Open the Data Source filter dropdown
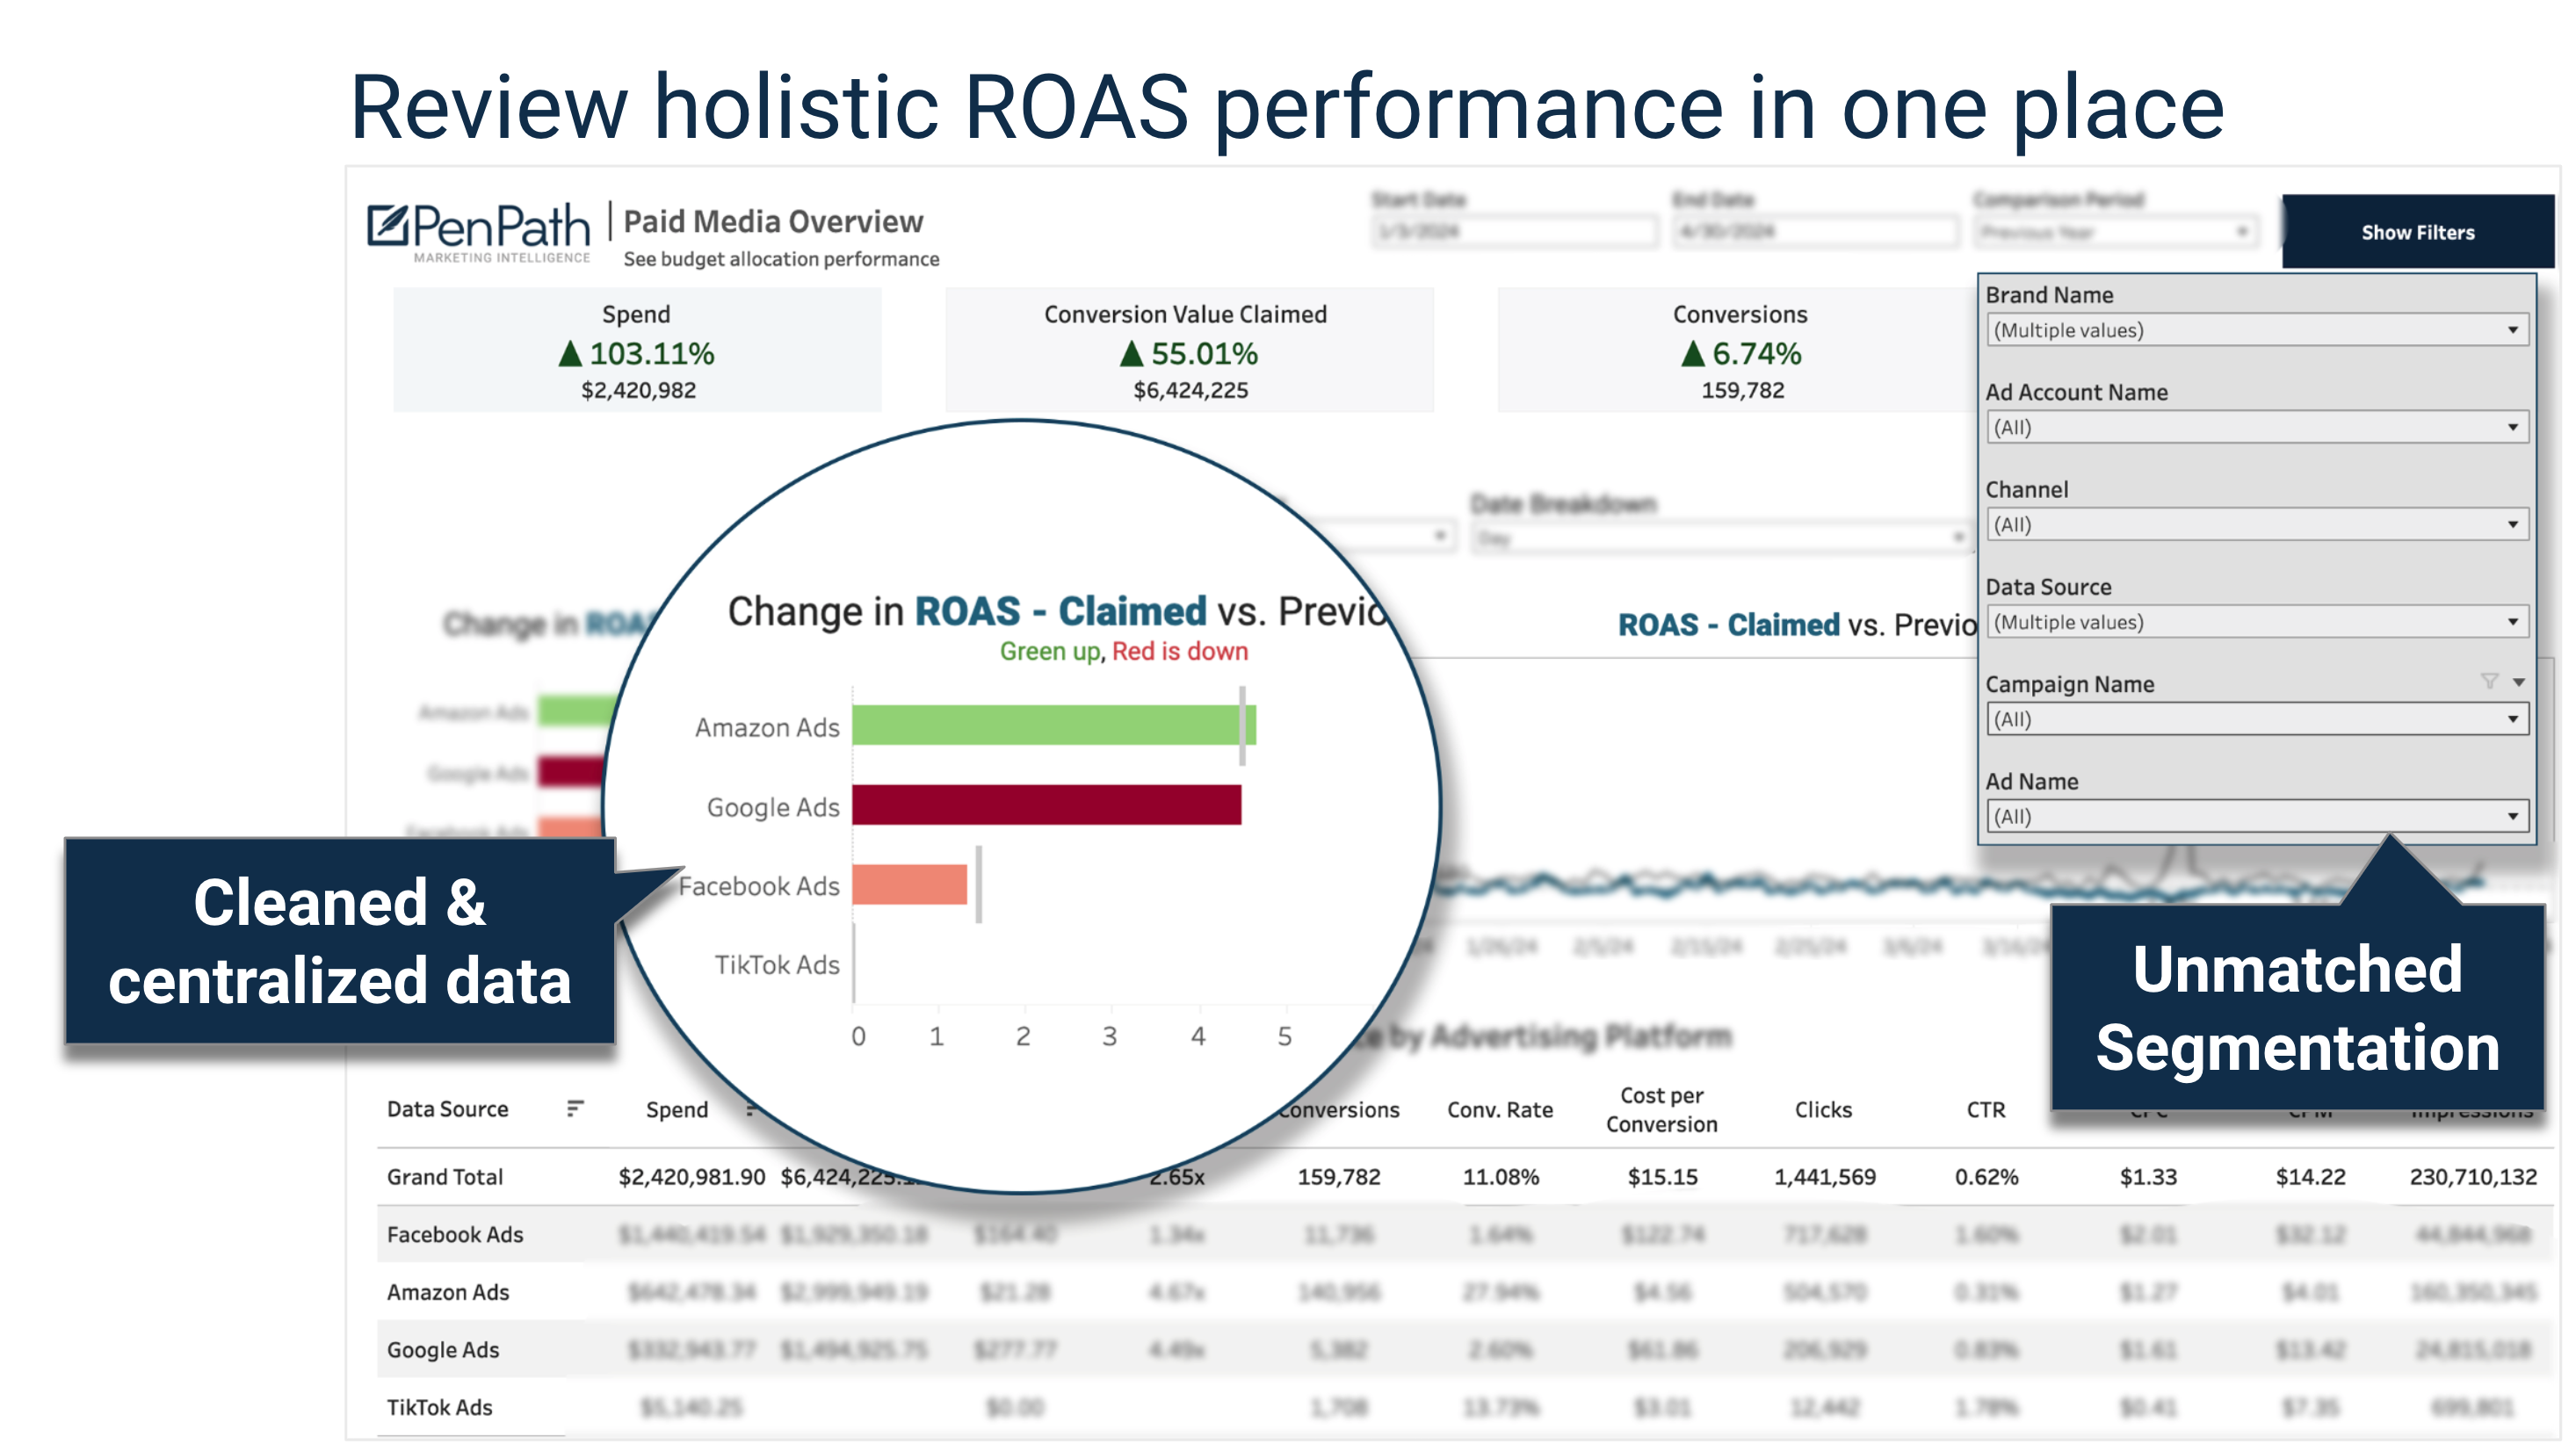The image size is (2576, 1444). pos(2257,622)
